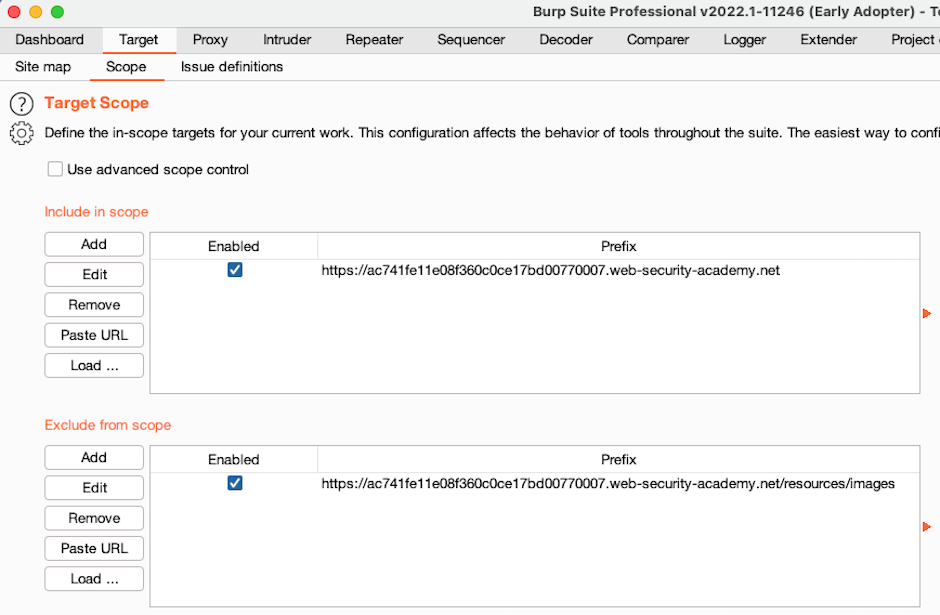Close the Burp Suite window
Screen dimensions: 940x615
point(14,12)
